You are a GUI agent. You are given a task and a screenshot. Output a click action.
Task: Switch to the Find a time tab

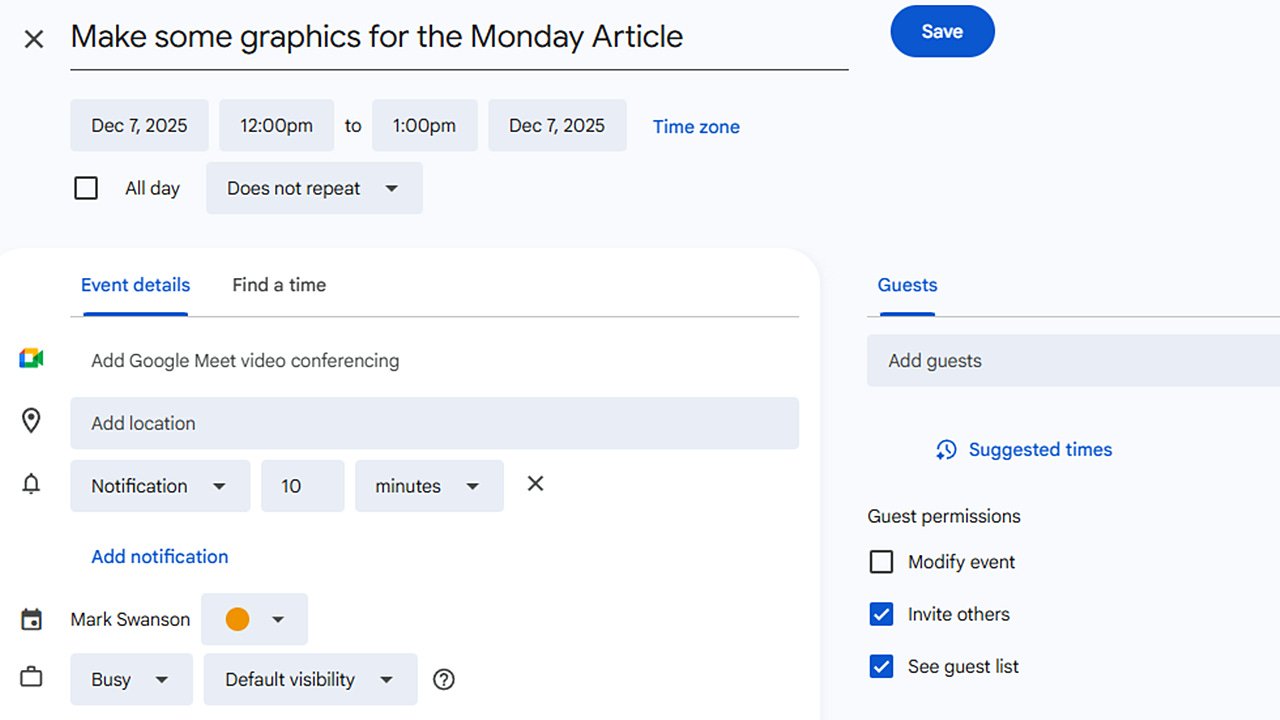(x=279, y=285)
